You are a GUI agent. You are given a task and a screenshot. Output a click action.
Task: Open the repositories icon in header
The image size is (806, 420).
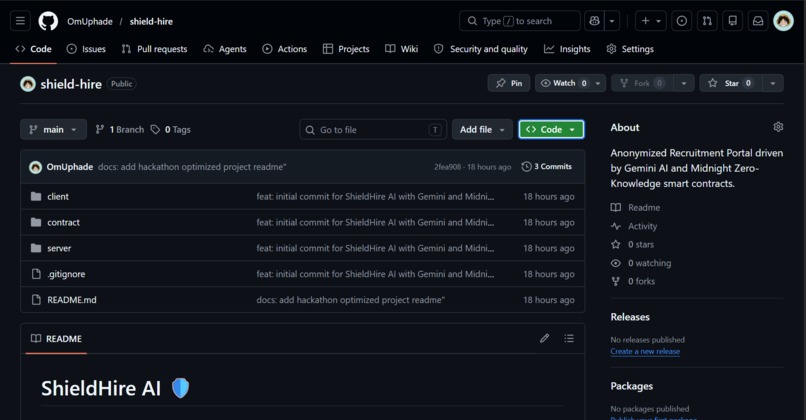click(x=732, y=21)
